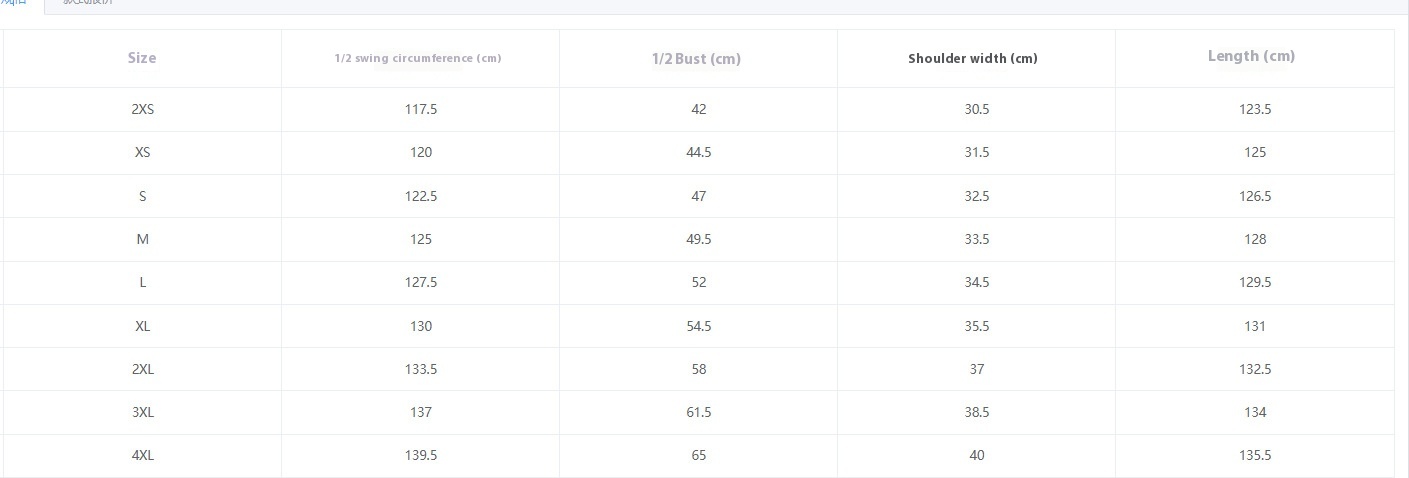Click the 1/2 Bust (cm) header

[x=696, y=58]
